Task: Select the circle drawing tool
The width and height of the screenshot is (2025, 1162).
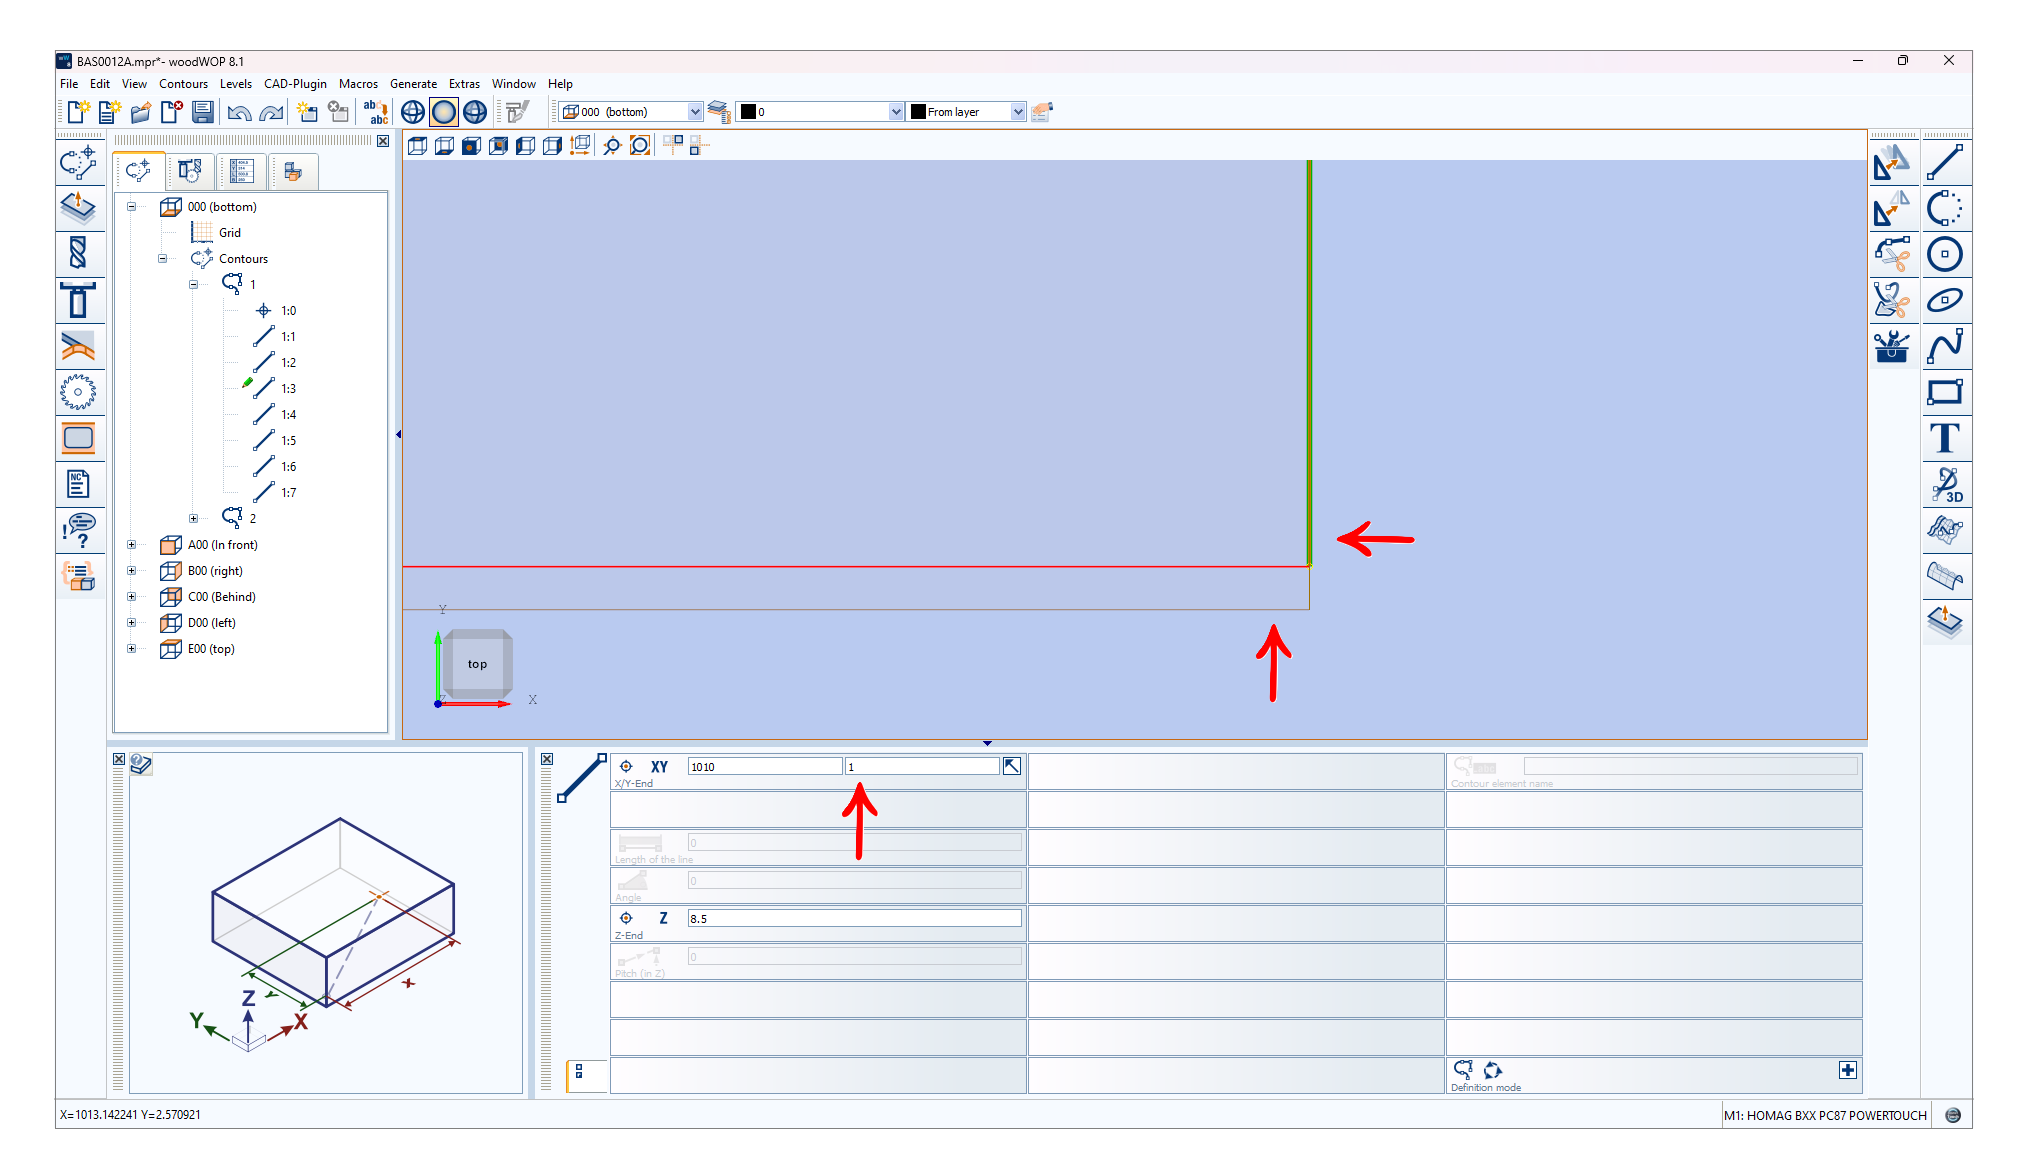Action: (x=1944, y=255)
